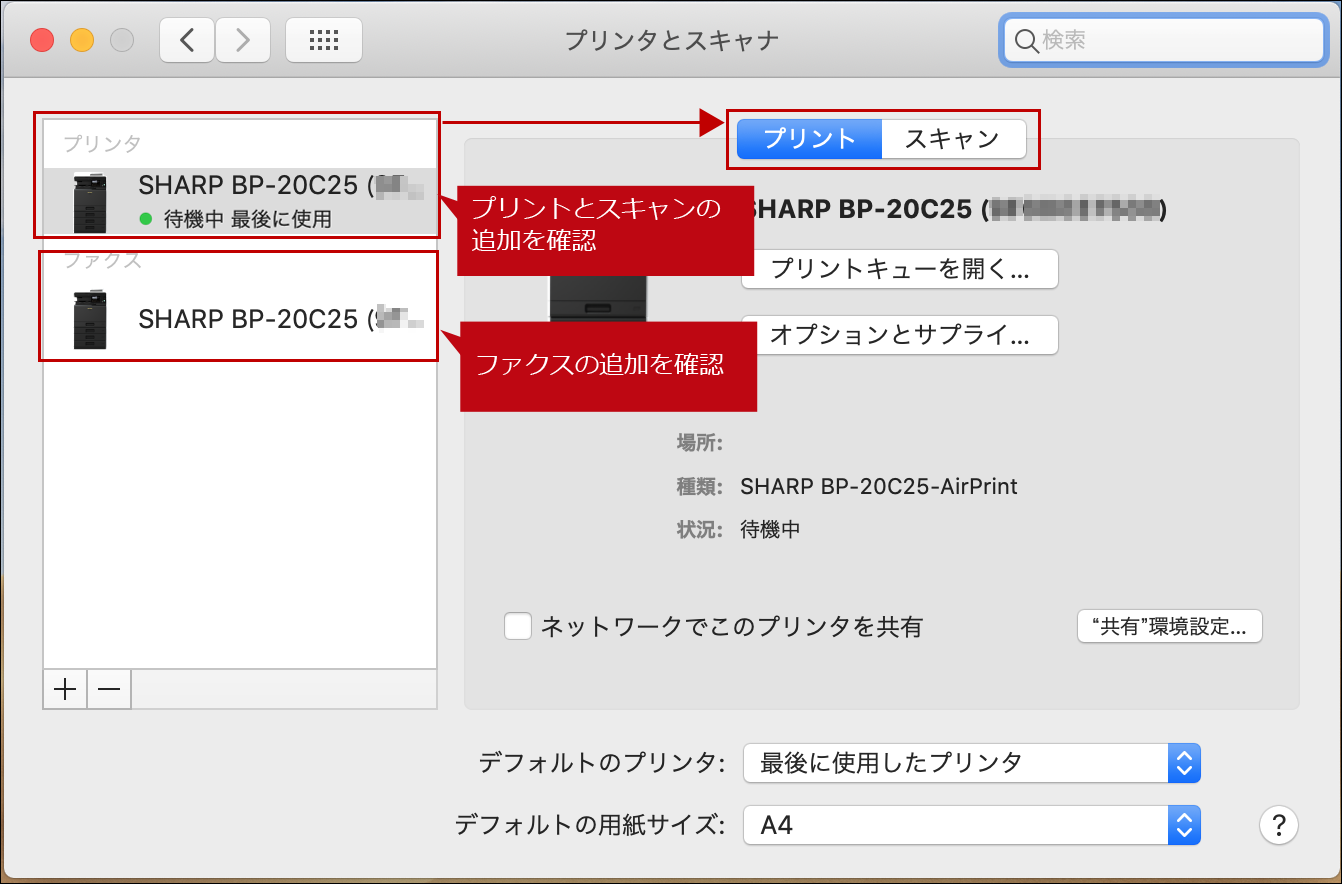
Task: Select 待機中 最後に使用 printer row text
Action: (x=248, y=219)
